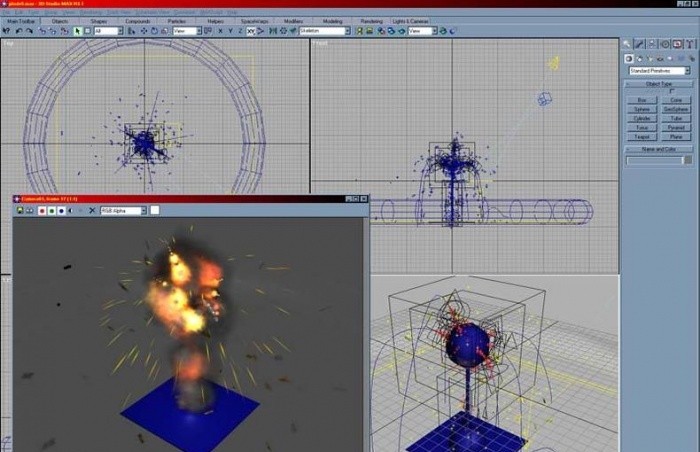Select the Select Object arrow tool
The height and width of the screenshot is (452, 700).
[x=79, y=31]
